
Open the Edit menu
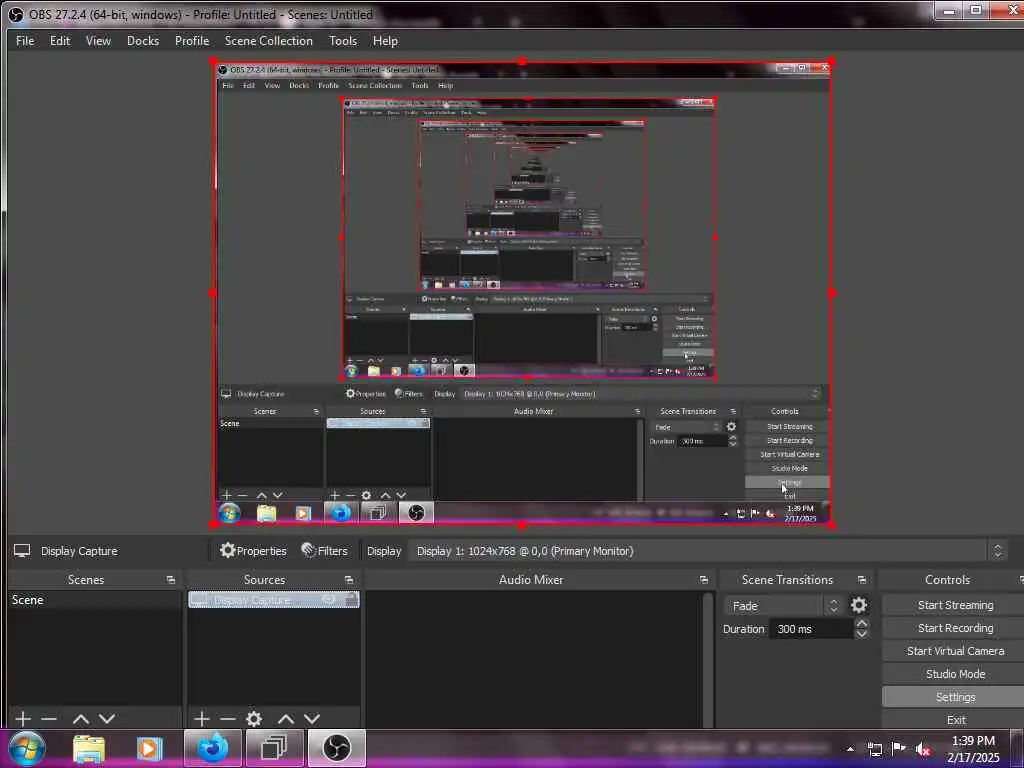[60, 40]
